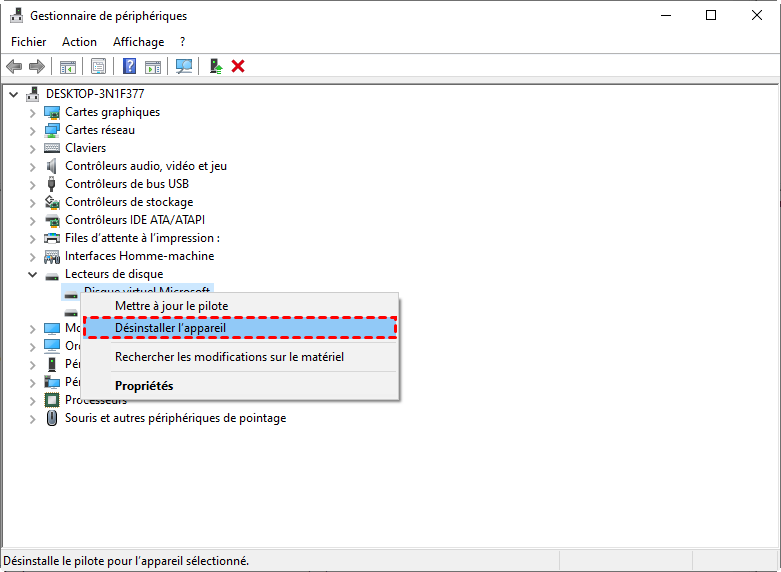Viewport: 781px width, 572px height.
Task: Select the Processeurs chip icon
Action: 52,400
